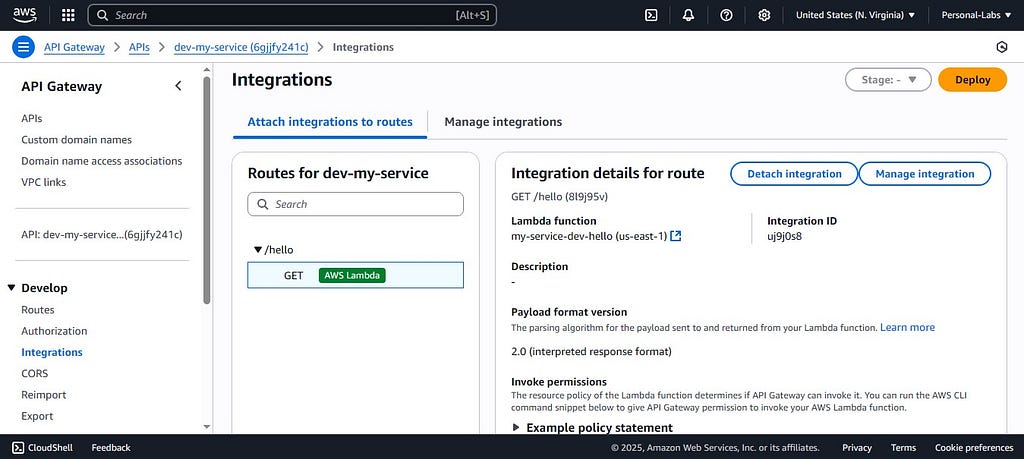Open the Stage dropdown

pyautogui.click(x=888, y=80)
